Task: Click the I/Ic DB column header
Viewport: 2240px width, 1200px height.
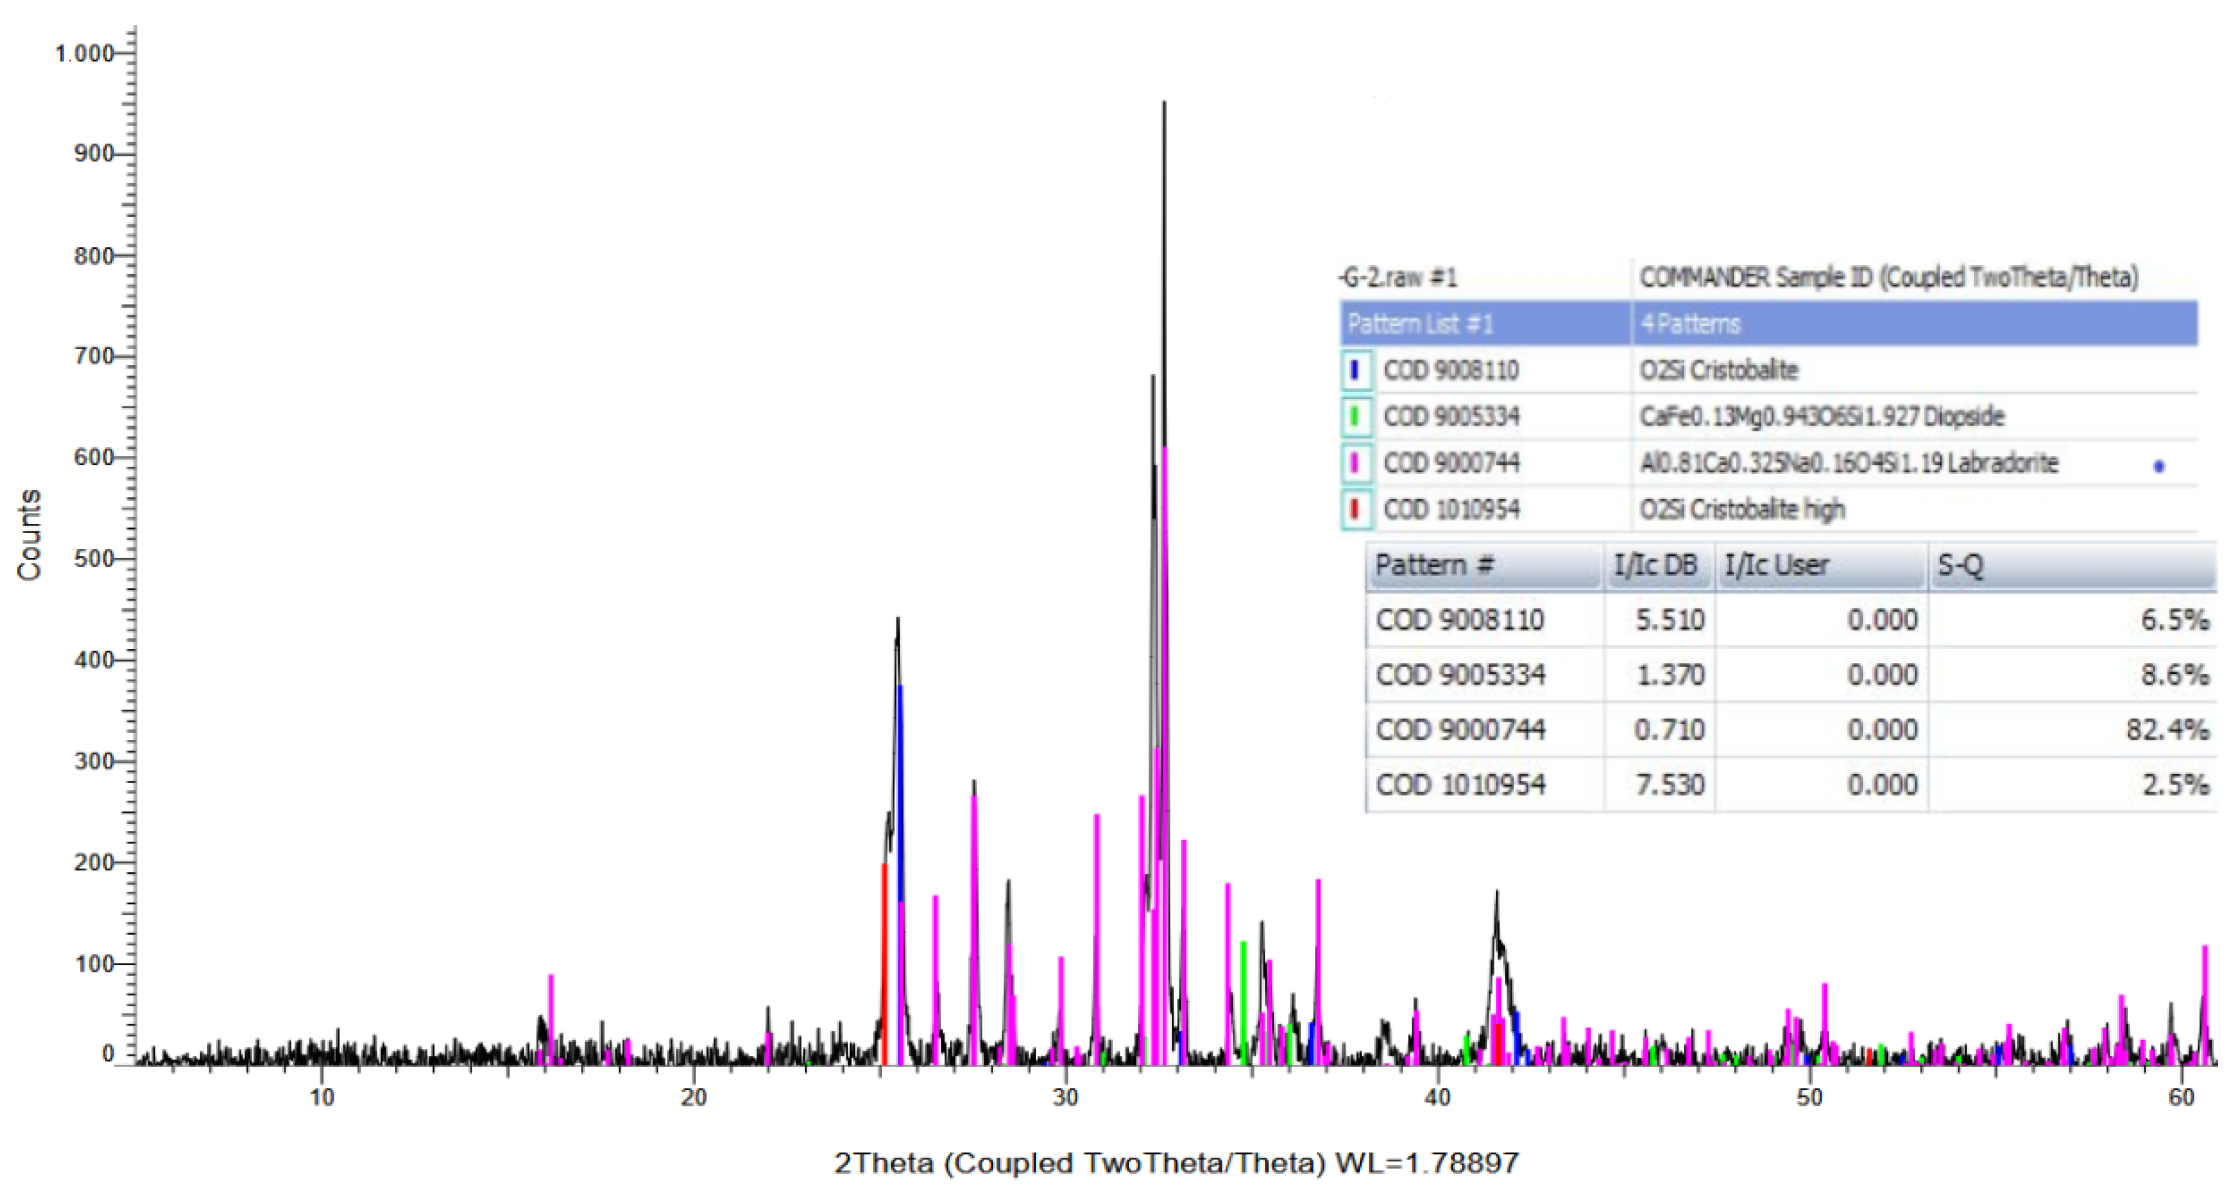Action: coord(1656,566)
